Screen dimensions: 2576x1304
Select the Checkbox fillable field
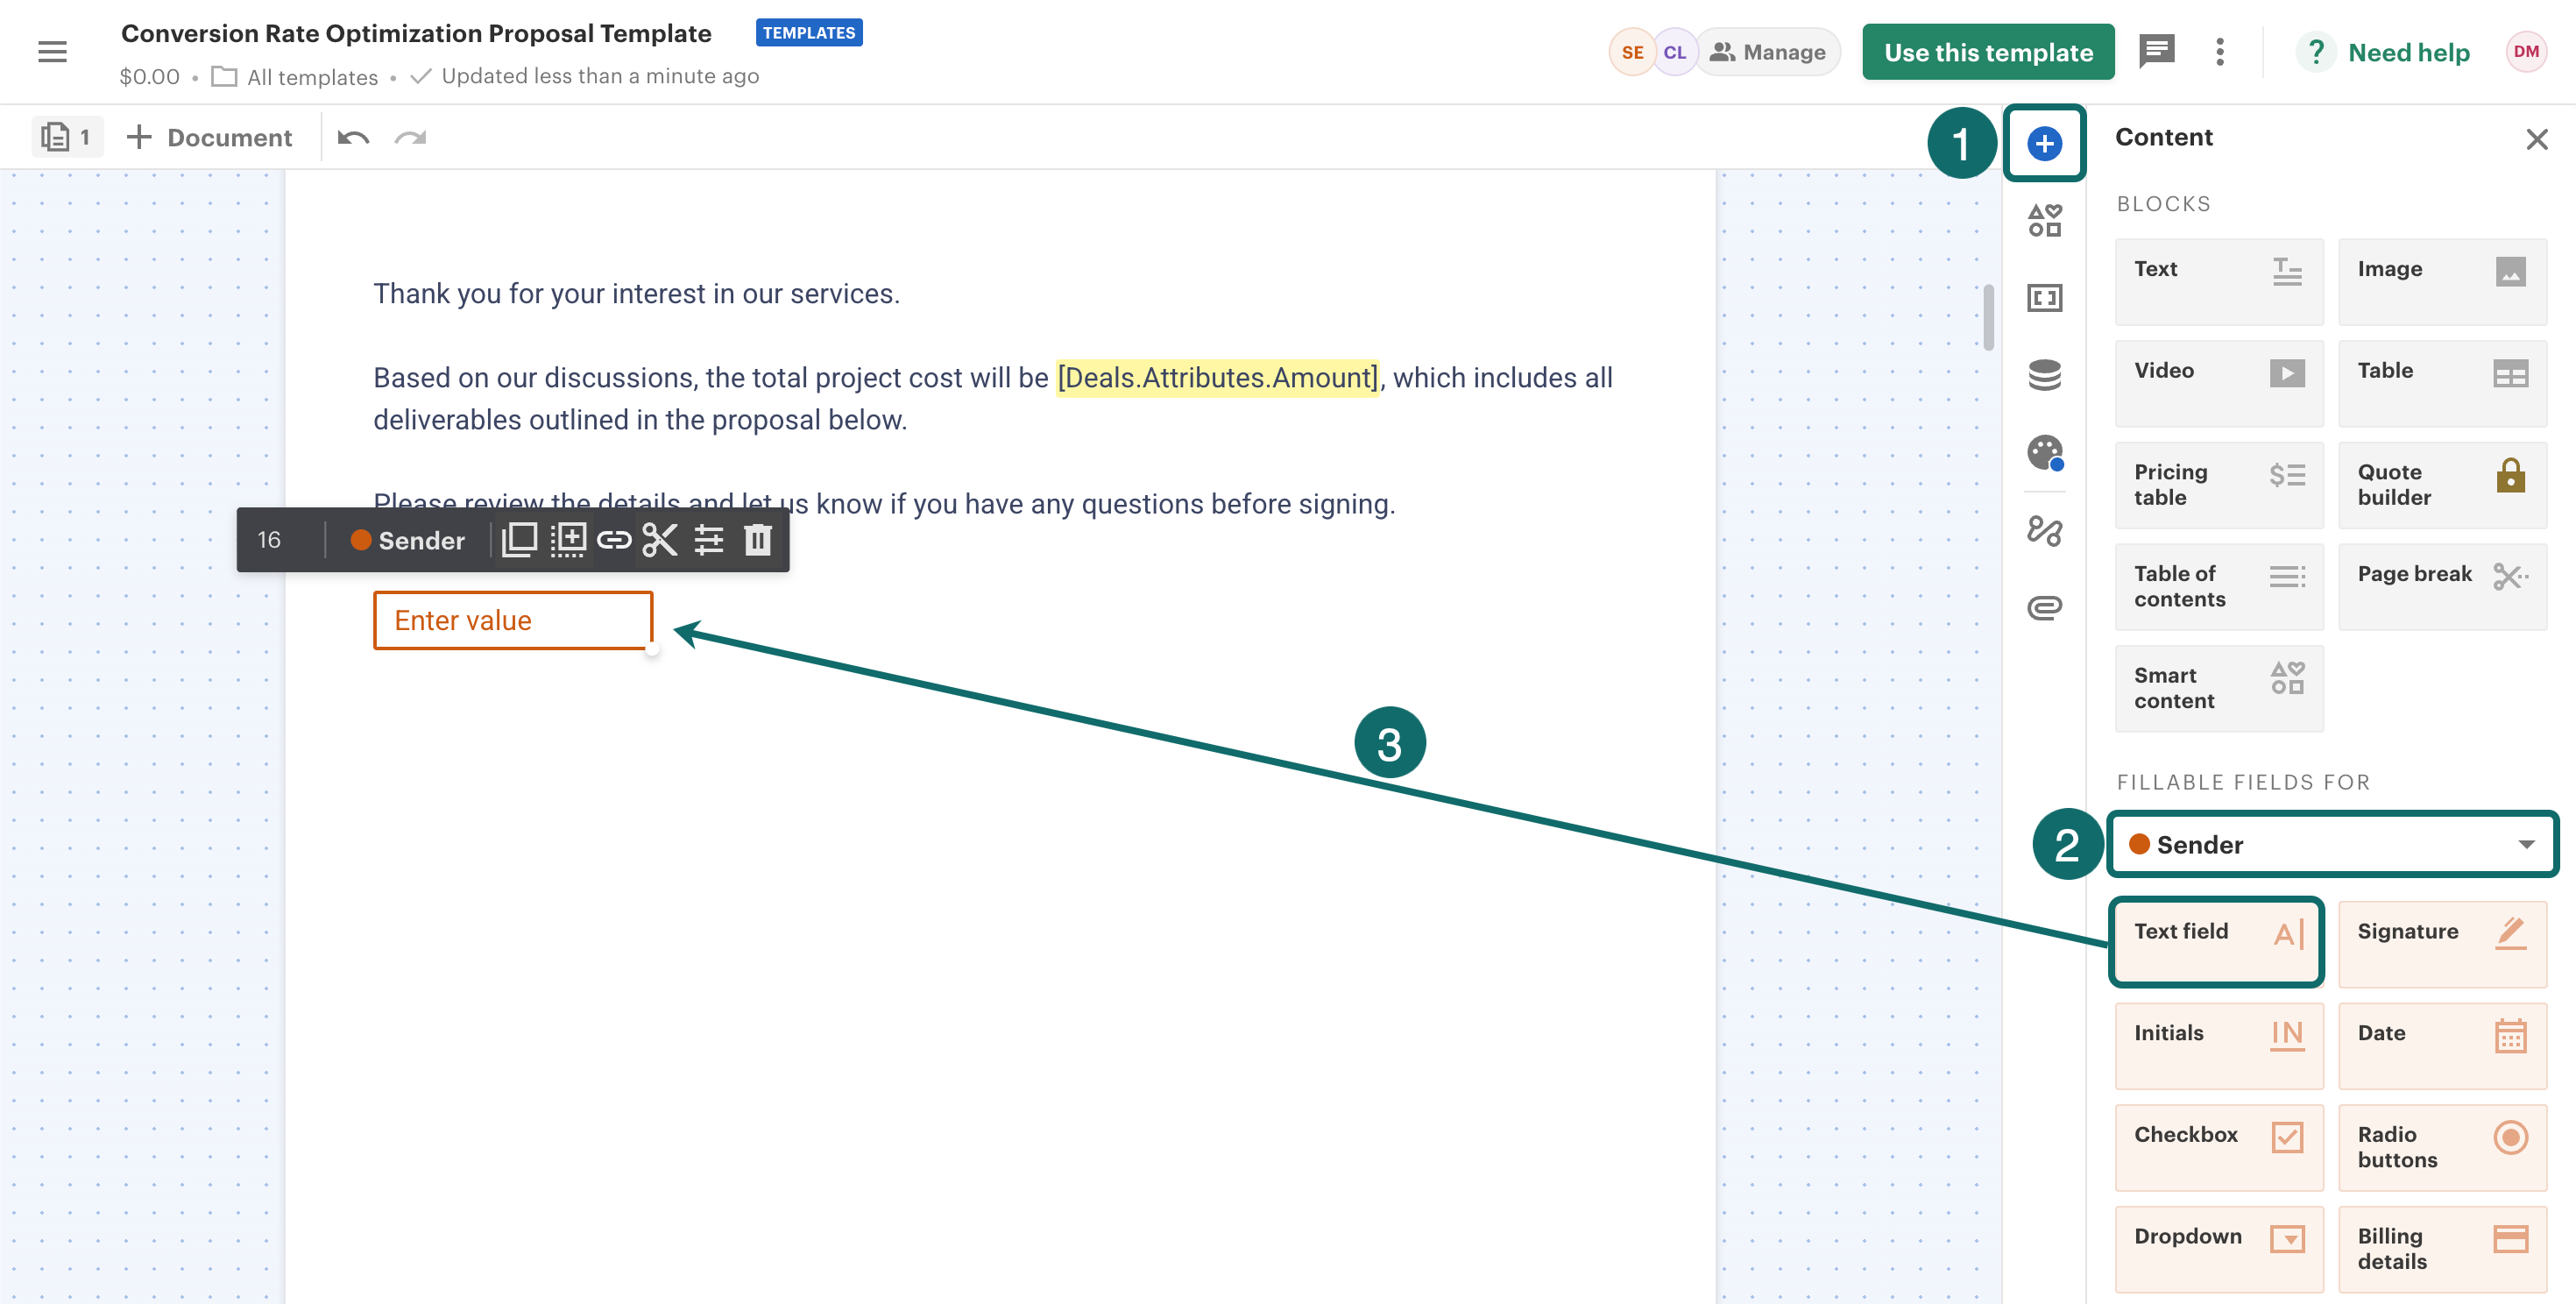click(x=2218, y=1146)
